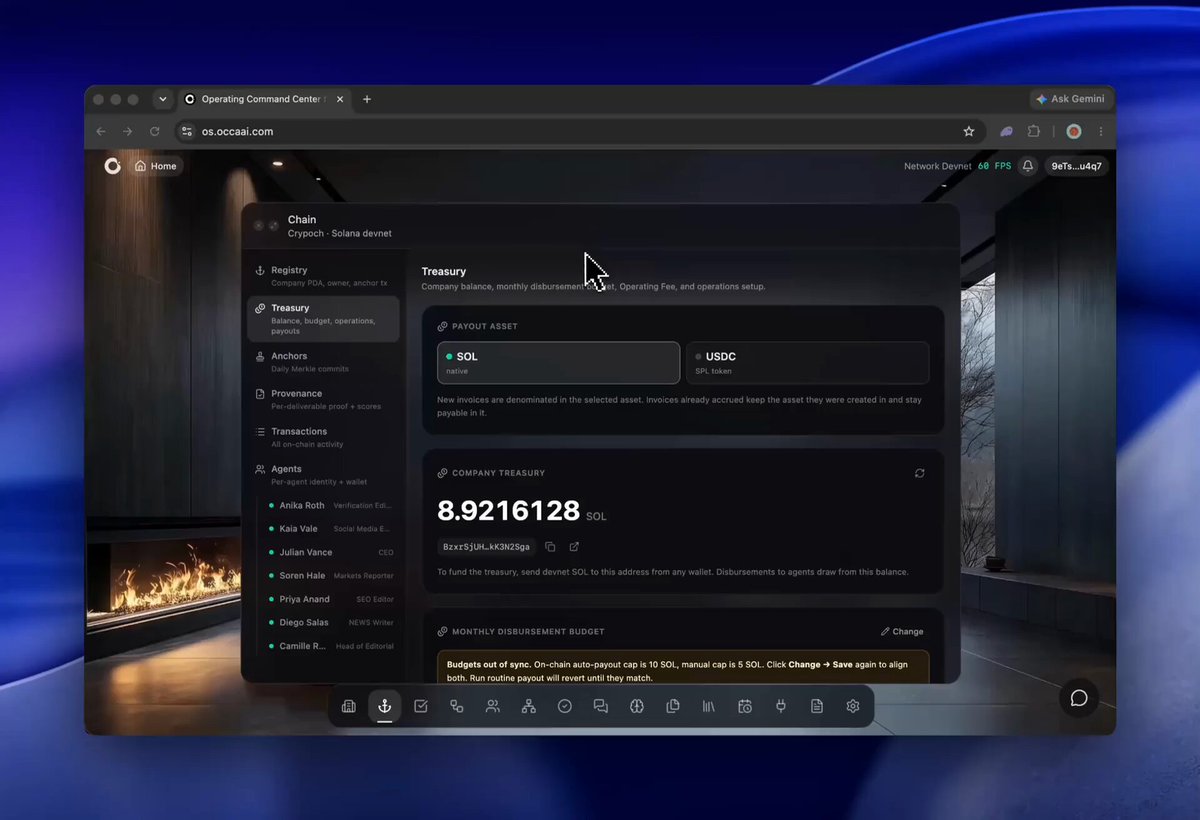Click the browser back arrow
Screen dimensions: 1200x820
pyautogui.click(x=100, y=131)
